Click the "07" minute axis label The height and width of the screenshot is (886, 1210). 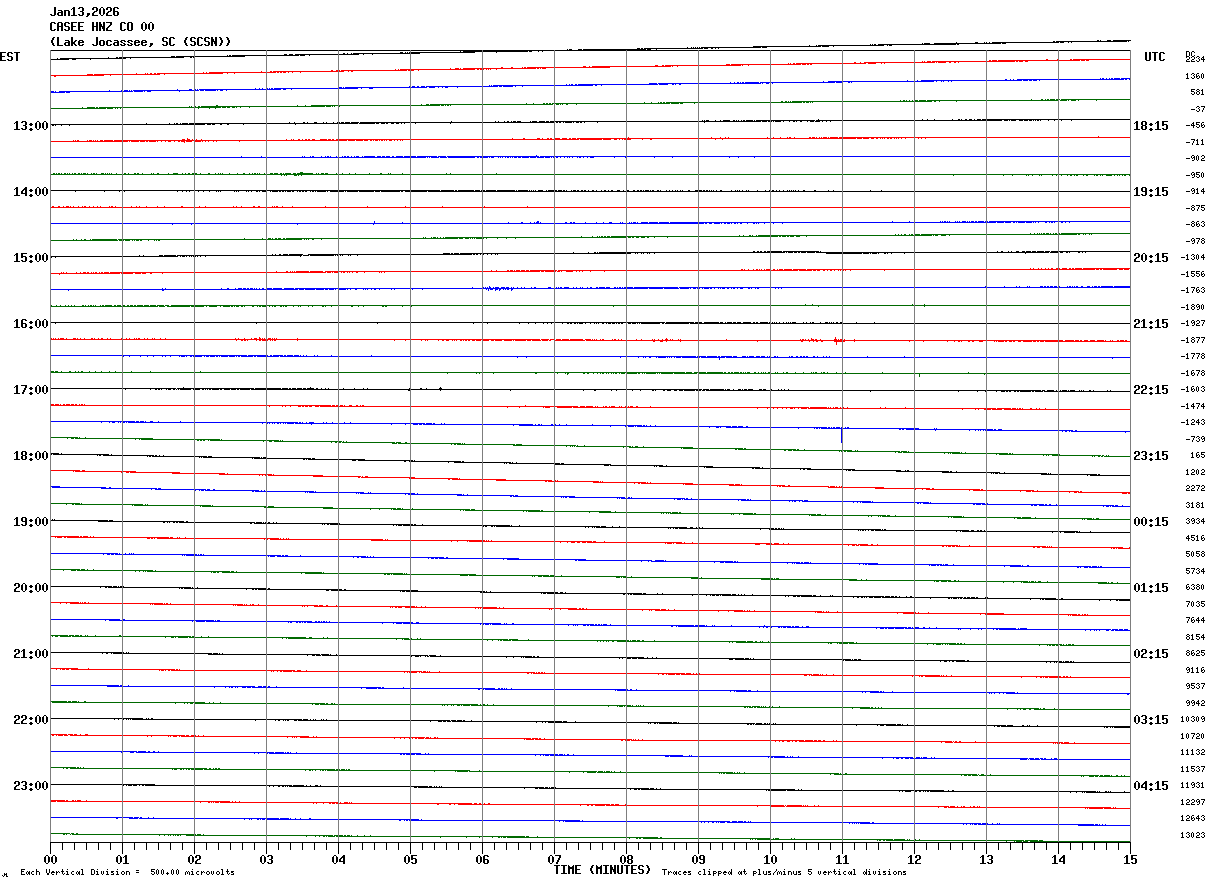(x=554, y=859)
